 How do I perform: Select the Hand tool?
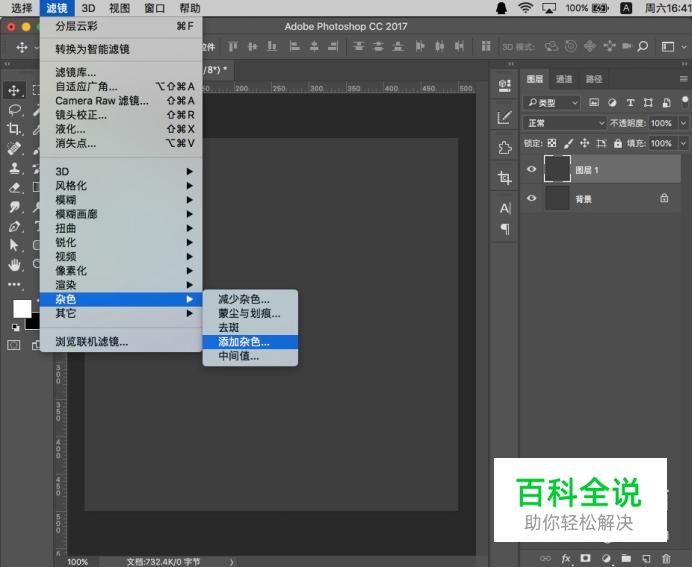click(14, 264)
